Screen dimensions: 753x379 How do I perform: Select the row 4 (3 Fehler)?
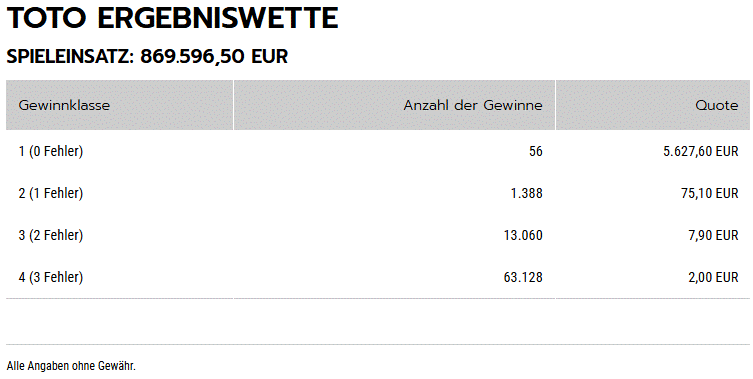(378, 277)
